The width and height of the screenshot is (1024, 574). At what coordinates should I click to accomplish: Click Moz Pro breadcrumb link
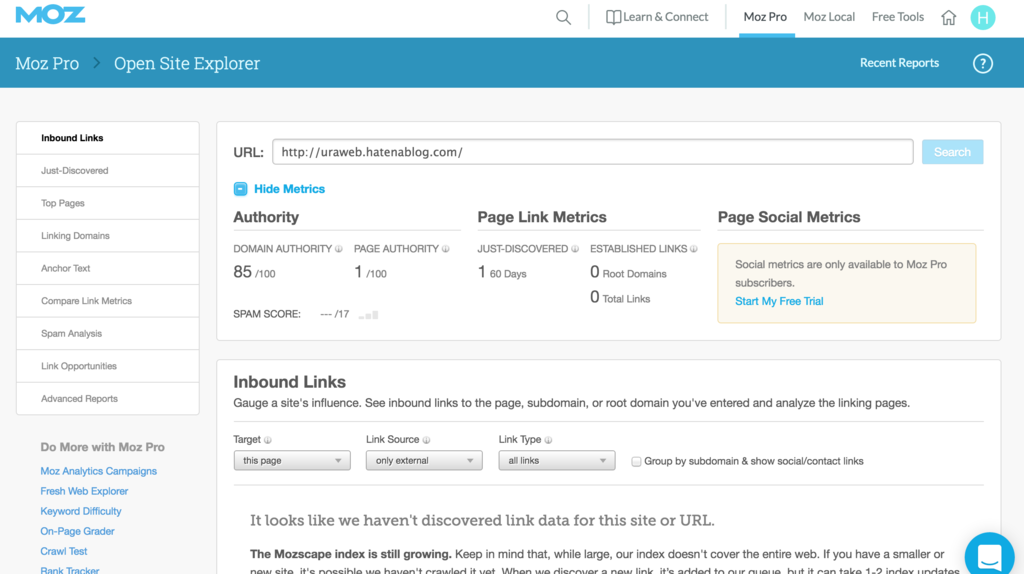click(x=47, y=63)
